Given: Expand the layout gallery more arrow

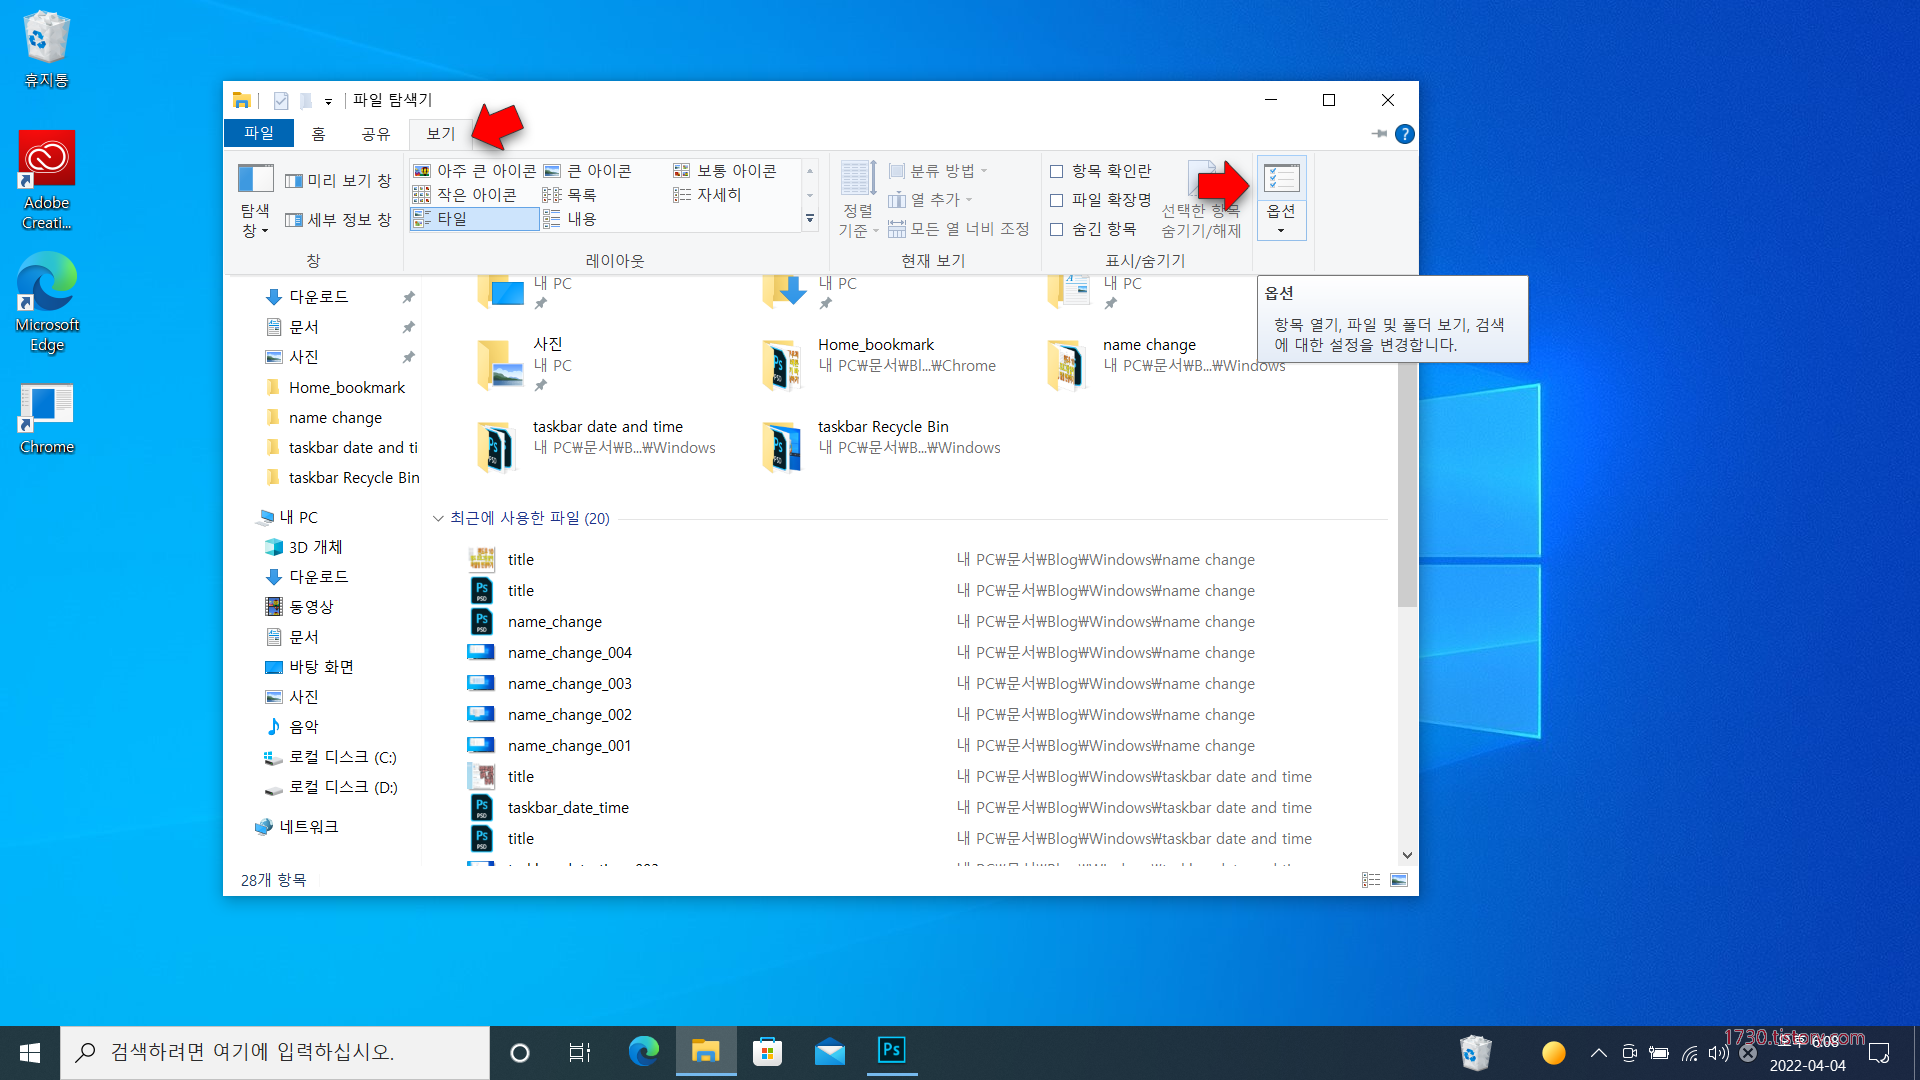Looking at the screenshot, I should [x=810, y=219].
